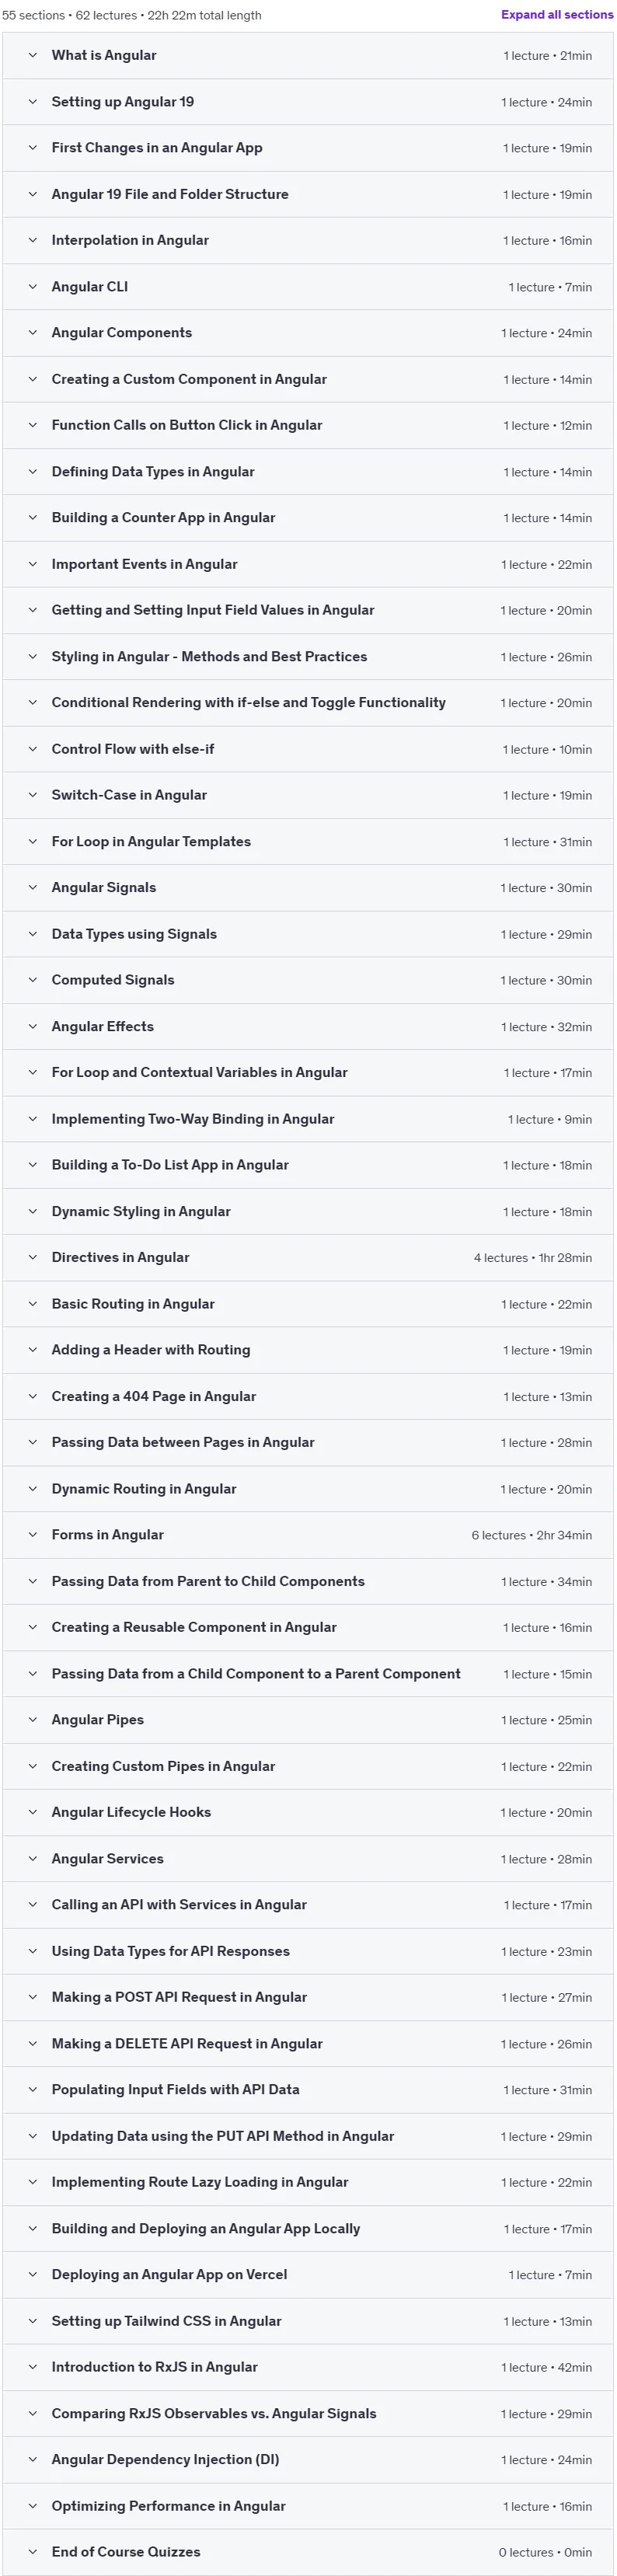Select Interpolation in Angular section title
Screen dimensions: 617x2576
pos(130,241)
